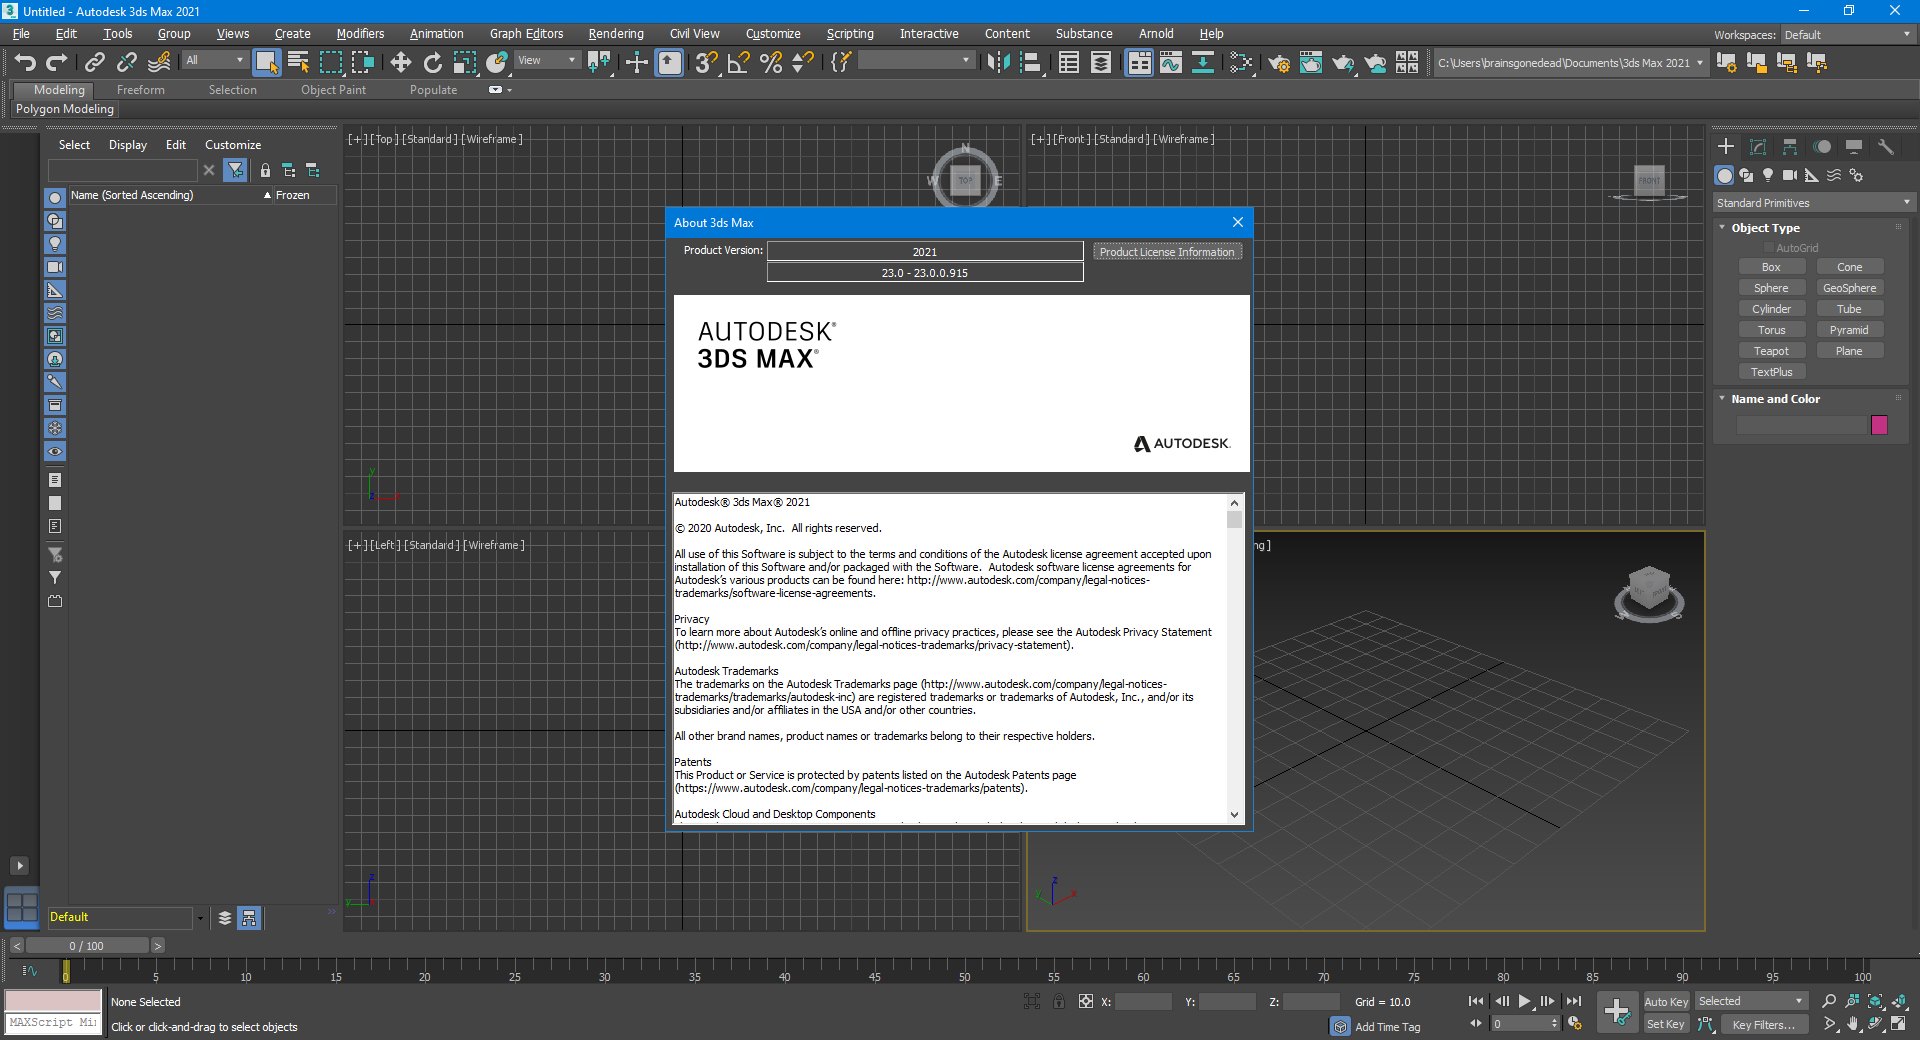Open the Scripting menu
1920x1040 pixels.
850,34
